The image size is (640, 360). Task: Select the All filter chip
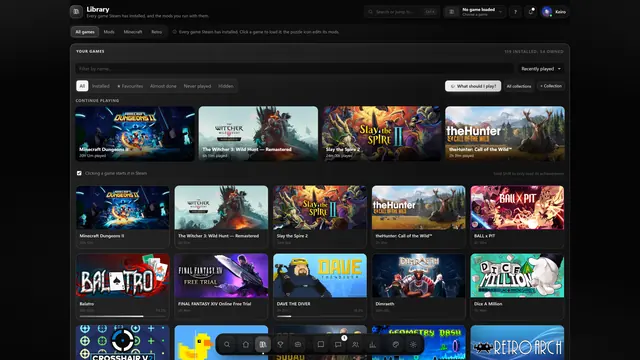coord(82,86)
